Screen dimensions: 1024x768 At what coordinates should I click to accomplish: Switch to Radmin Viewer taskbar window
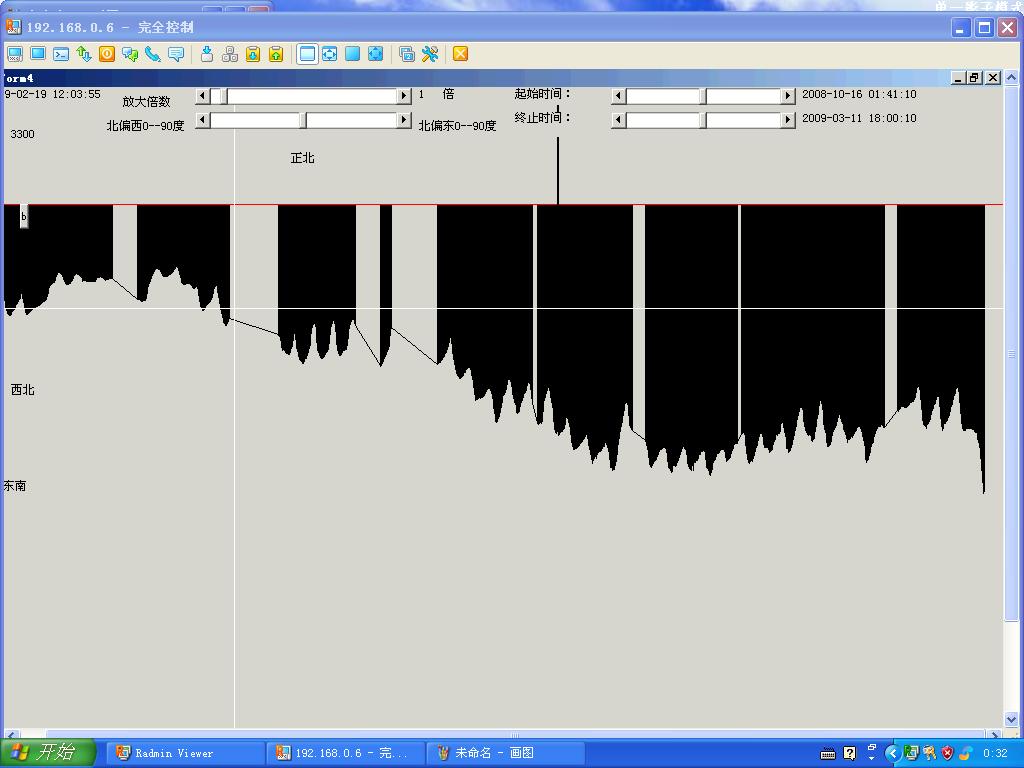185,753
